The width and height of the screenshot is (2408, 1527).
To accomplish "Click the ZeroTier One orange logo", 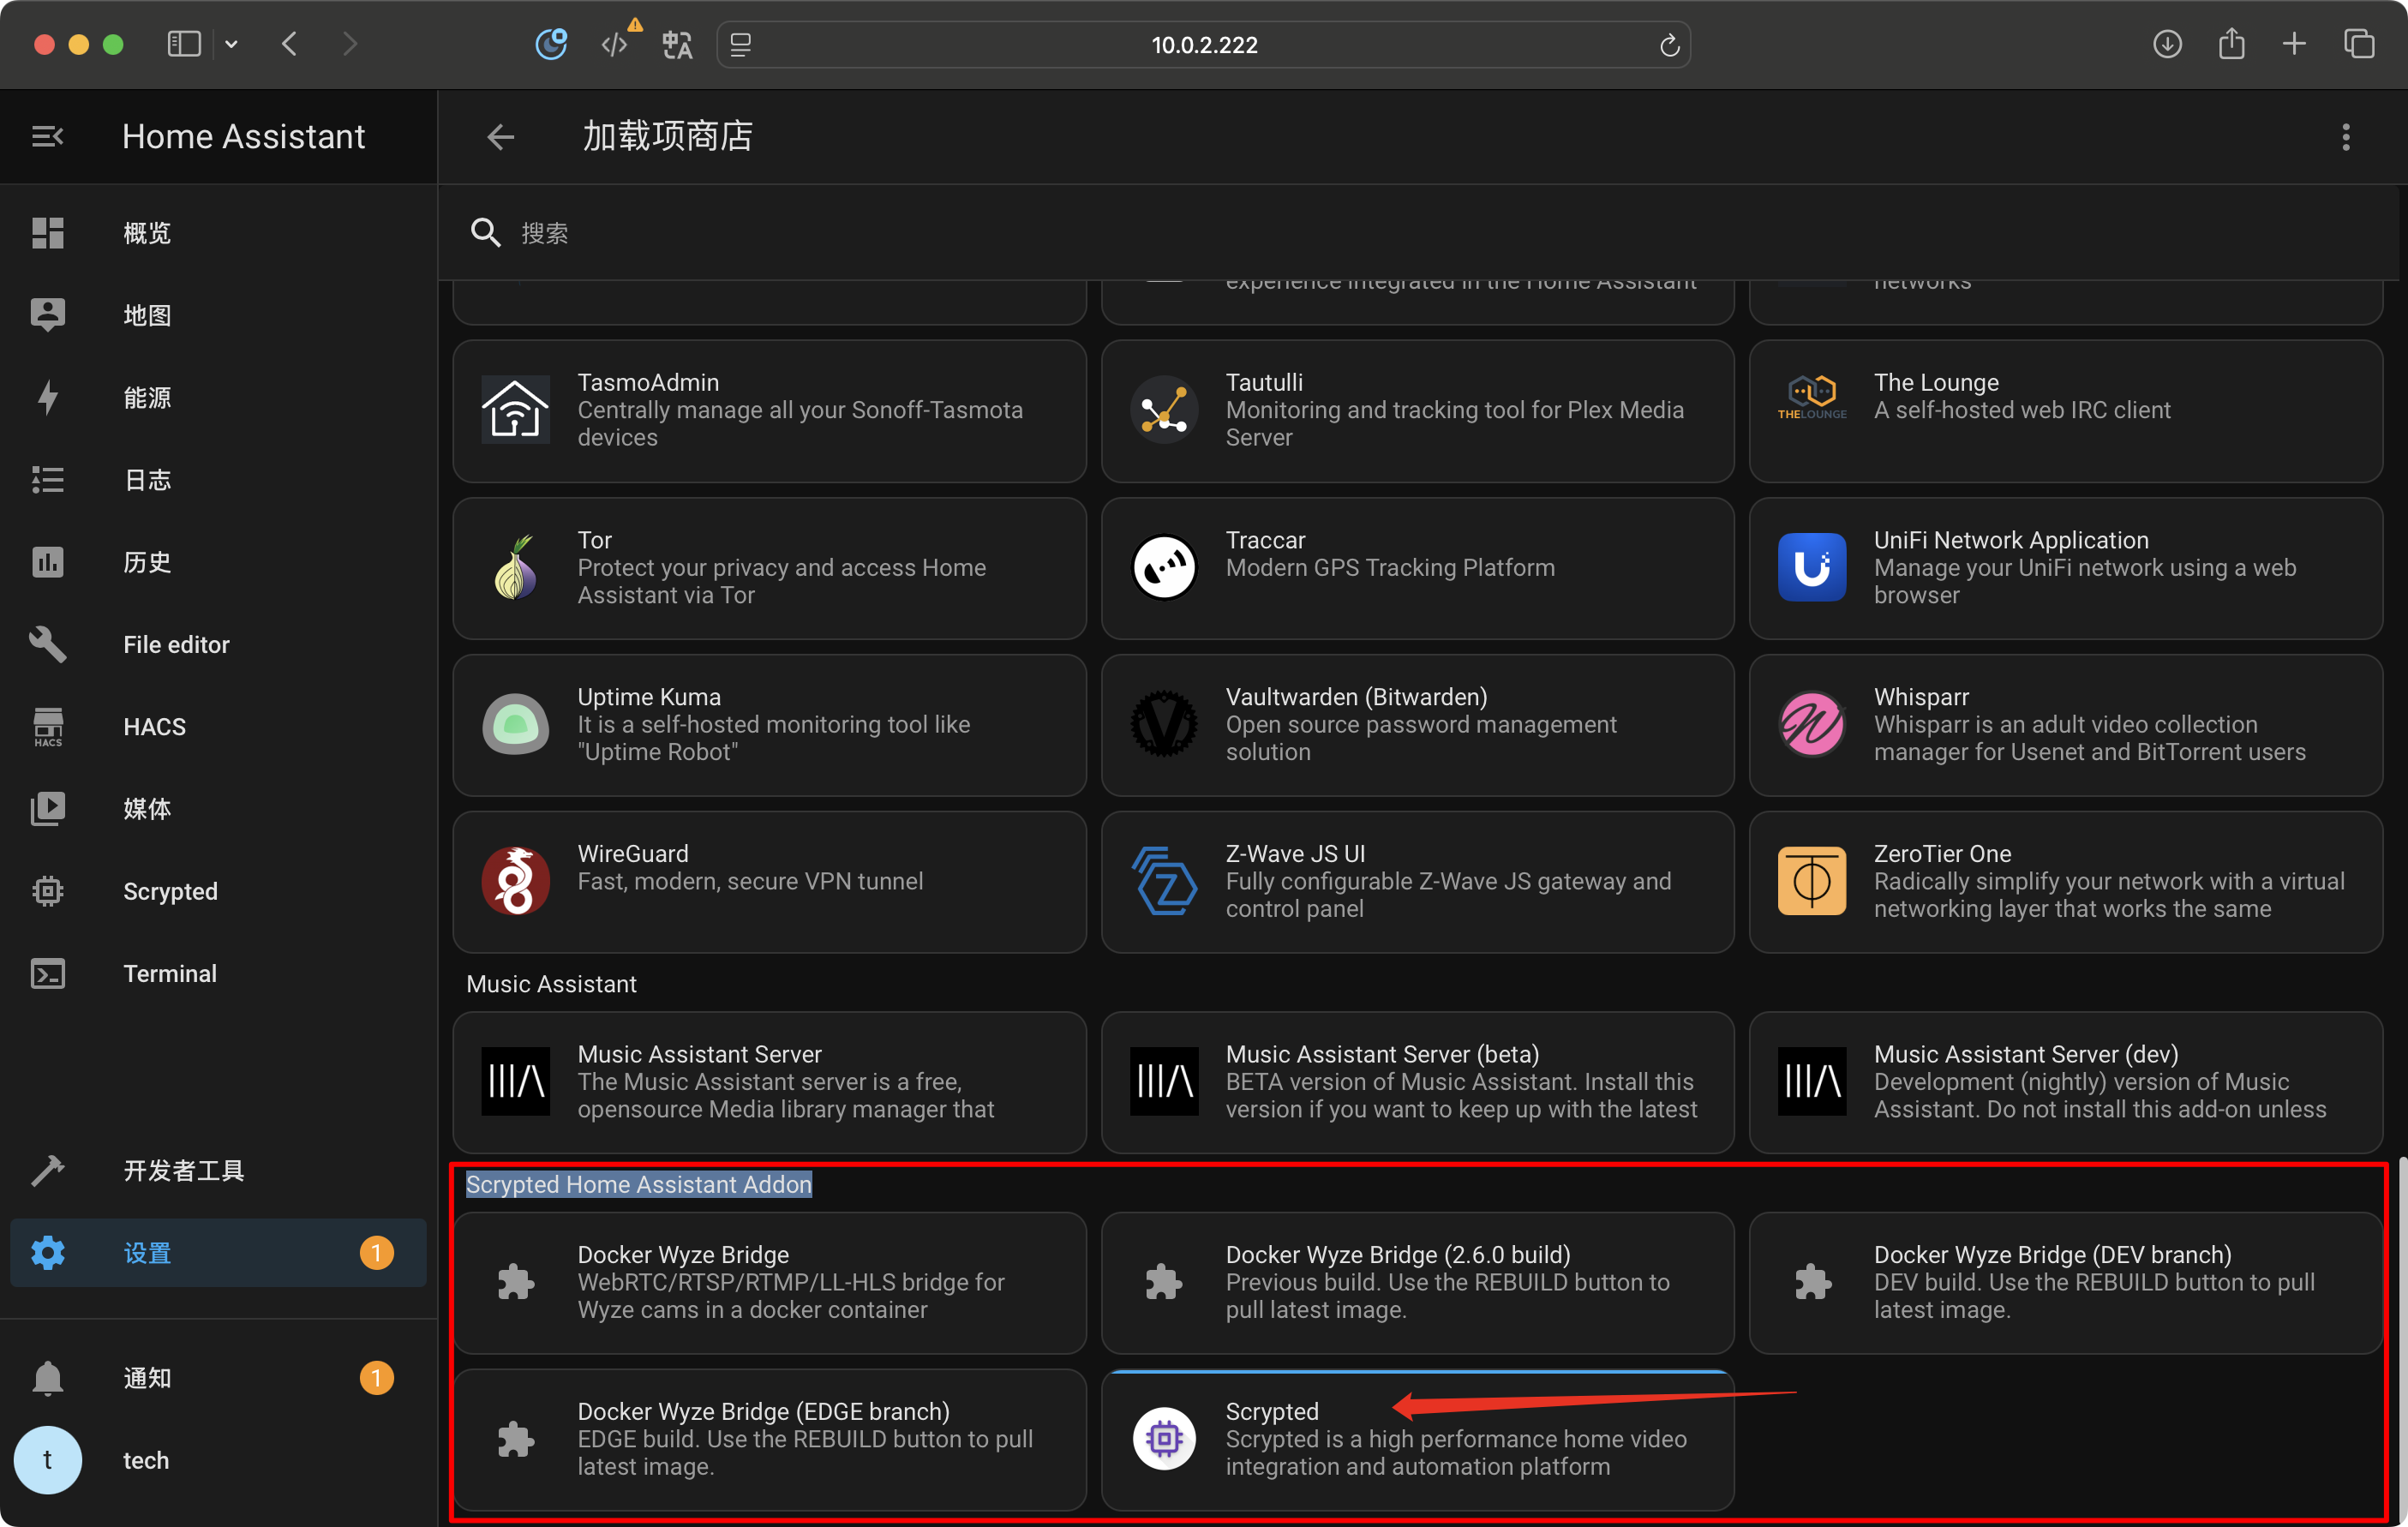I will pyautogui.click(x=1811, y=881).
